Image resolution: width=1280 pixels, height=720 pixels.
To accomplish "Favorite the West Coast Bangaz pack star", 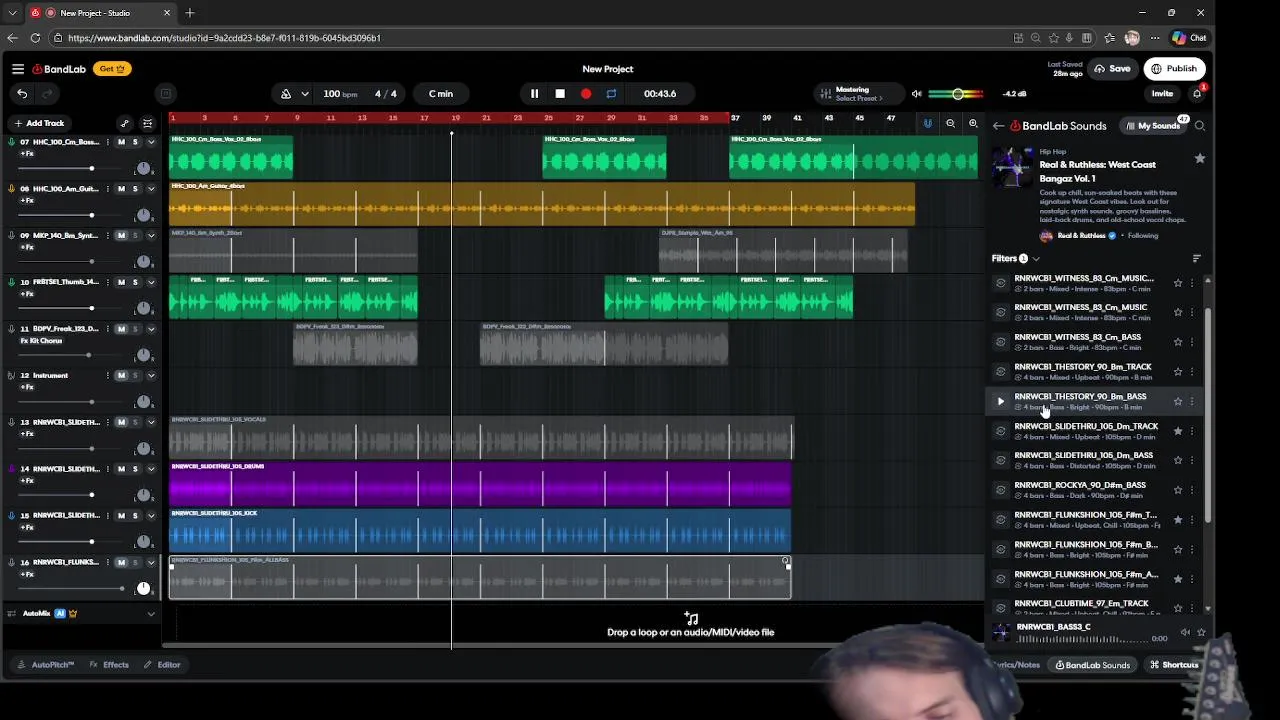I will pos(1200,158).
